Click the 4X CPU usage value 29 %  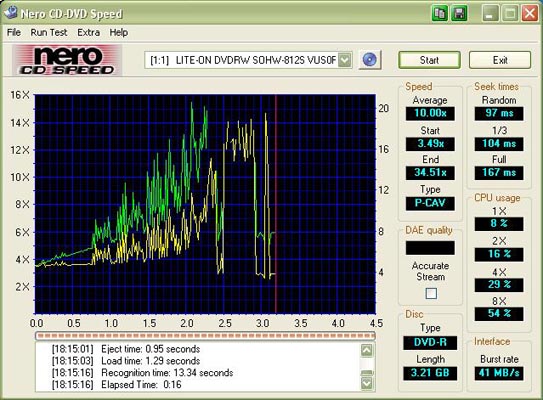click(499, 285)
